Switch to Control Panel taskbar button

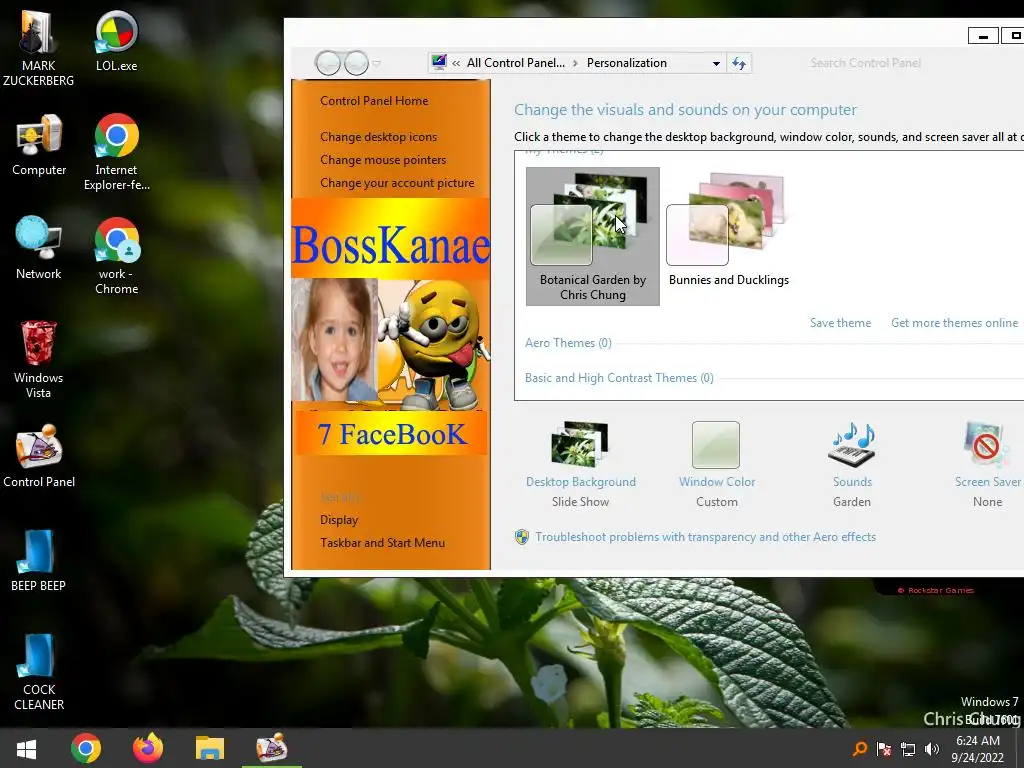point(272,748)
